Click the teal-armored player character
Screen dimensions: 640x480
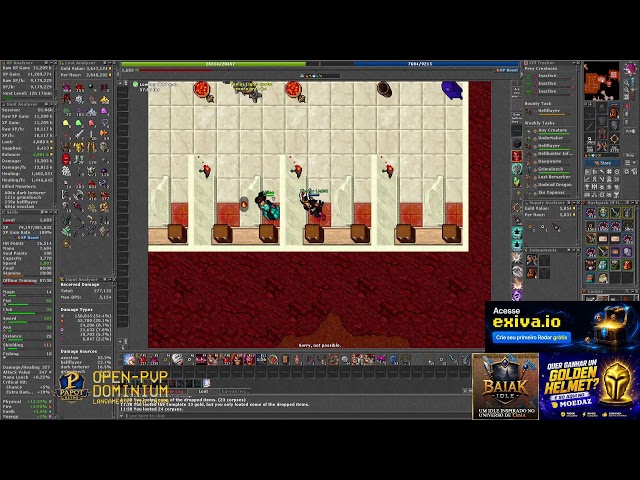point(268,206)
